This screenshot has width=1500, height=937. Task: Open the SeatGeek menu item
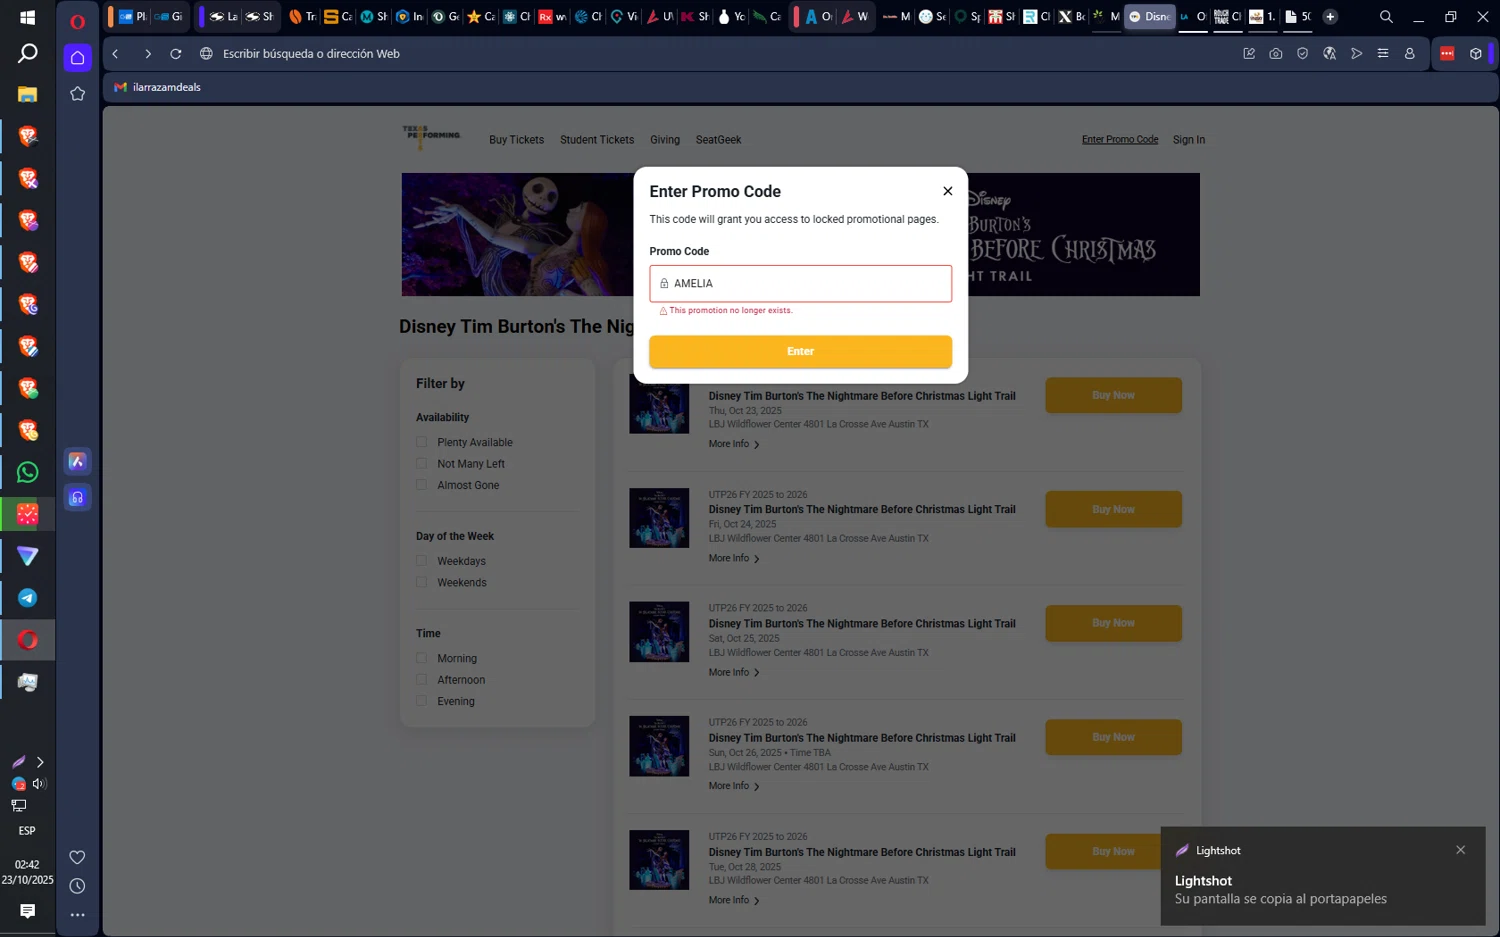point(718,140)
